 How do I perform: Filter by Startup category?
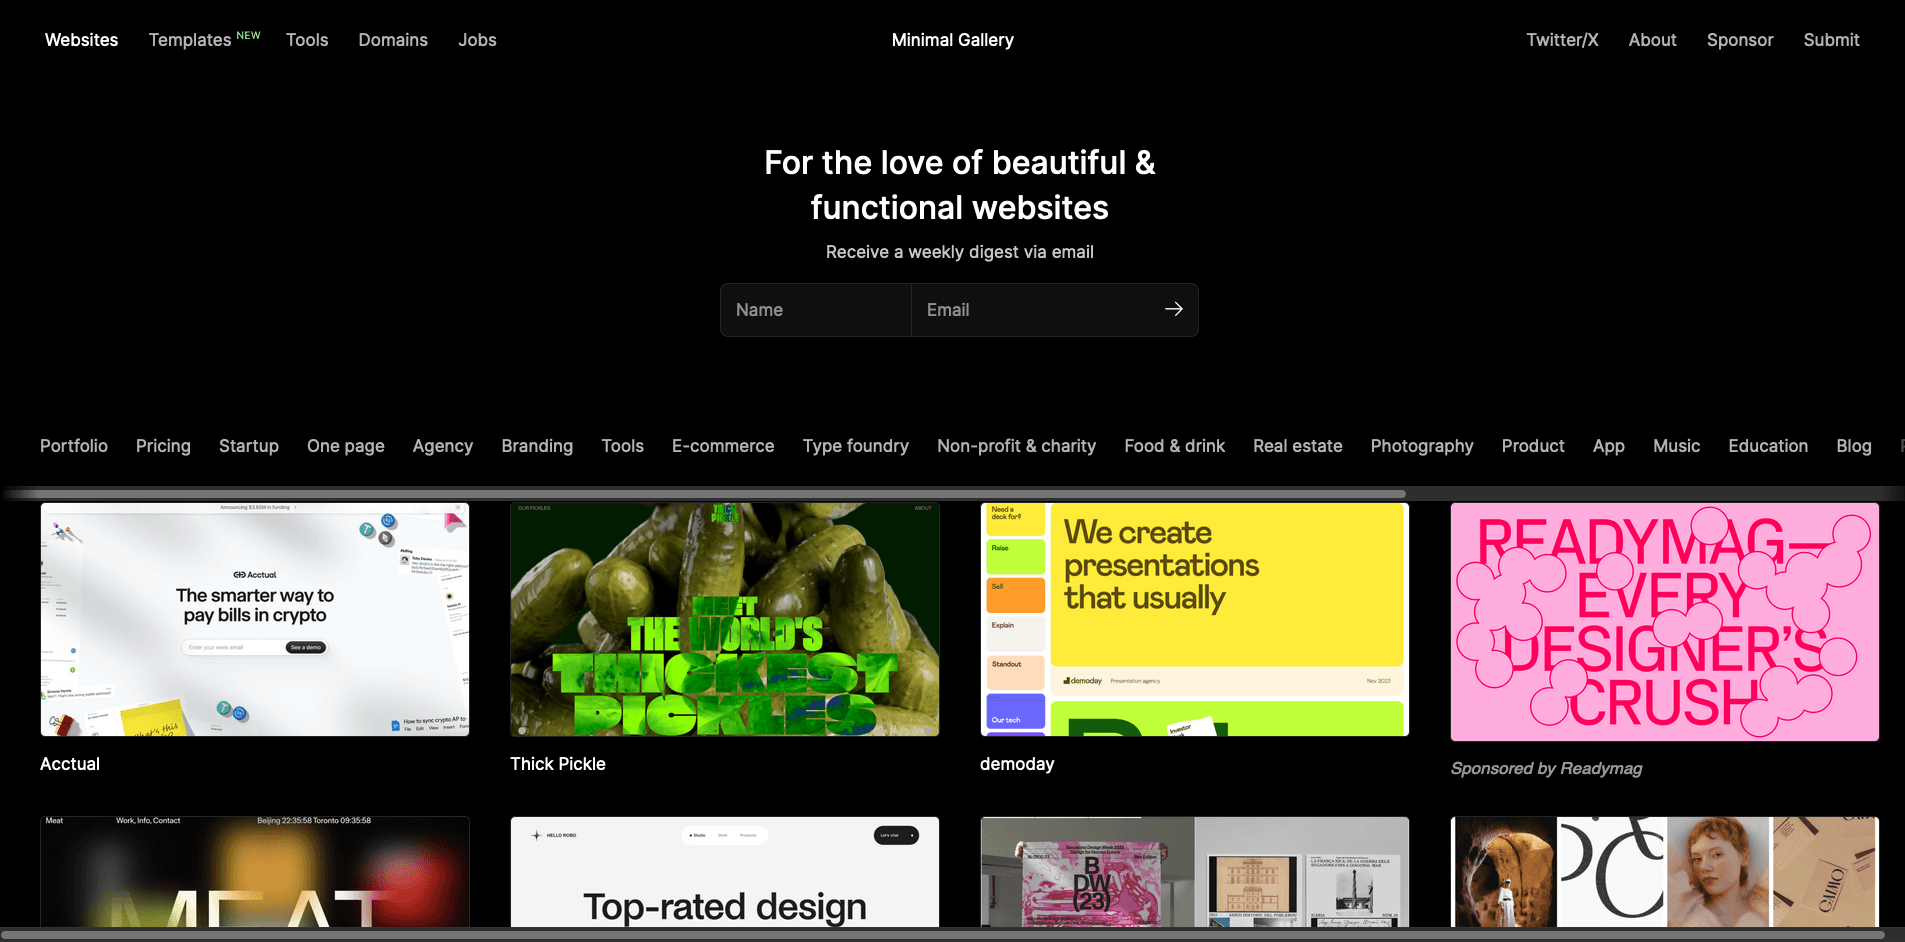(x=249, y=446)
